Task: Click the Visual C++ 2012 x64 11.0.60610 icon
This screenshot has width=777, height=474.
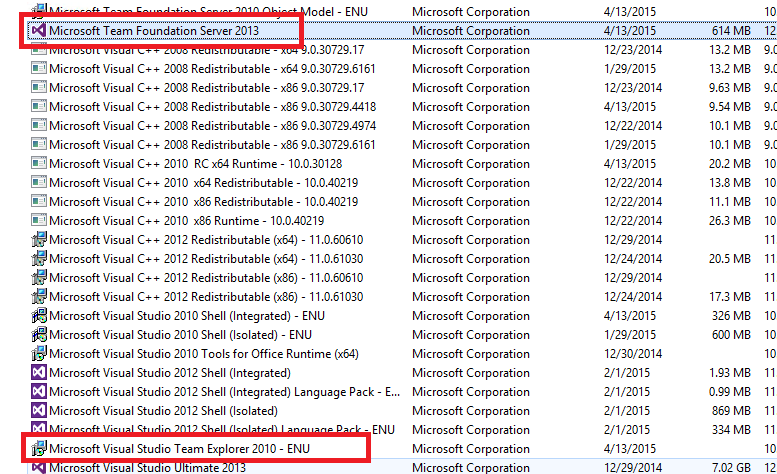Action: [39, 240]
